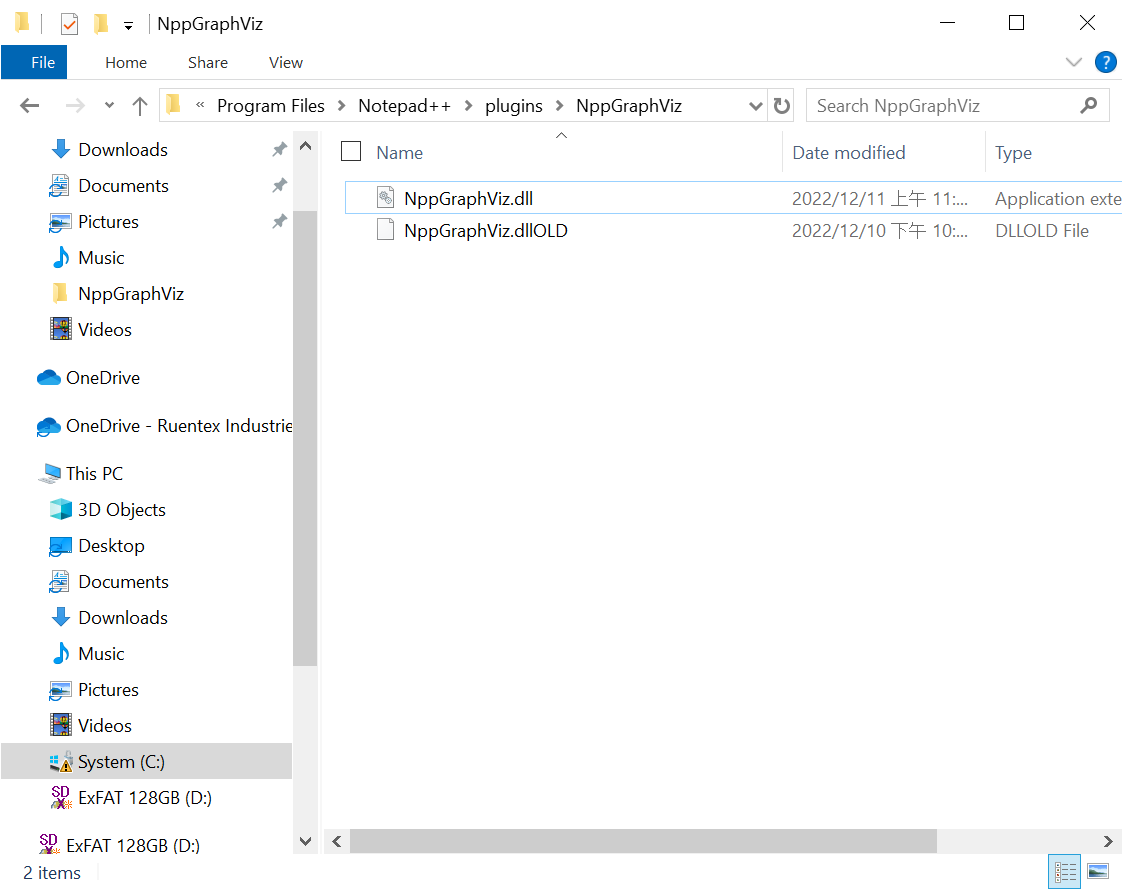Open the address bar history dropdown
The height and width of the screenshot is (890, 1123).
(755, 106)
